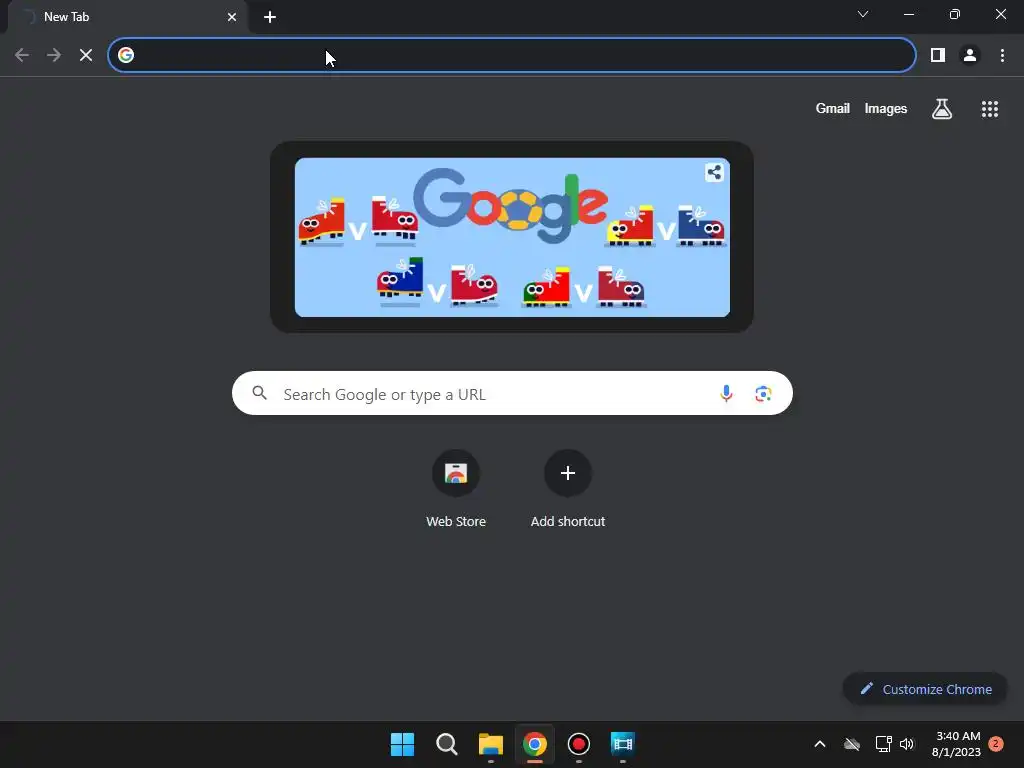Click the Web Store label
The image size is (1024, 768).
[456, 521]
